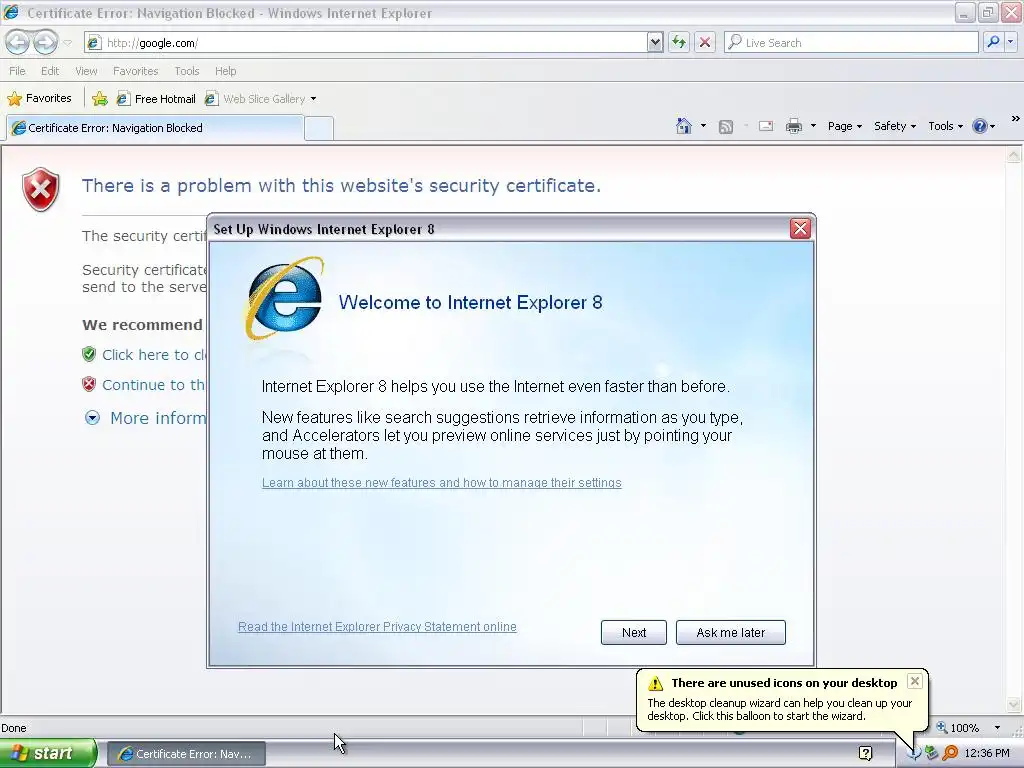Image resolution: width=1024 pixels, height=768 pixels.
Task: Open the Tools menu in menu bar
Action: click(x=186, y=71)
